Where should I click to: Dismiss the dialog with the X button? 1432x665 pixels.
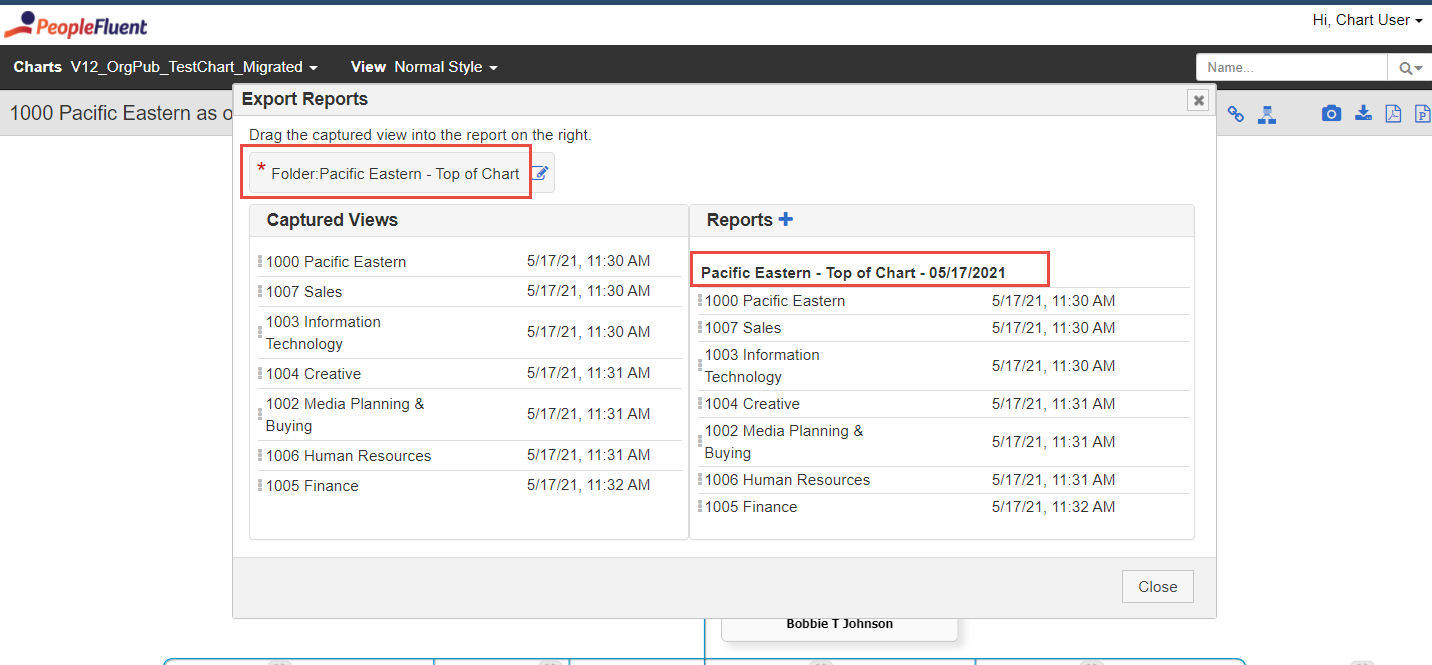pyautogui.click(x=1198, y=100)
